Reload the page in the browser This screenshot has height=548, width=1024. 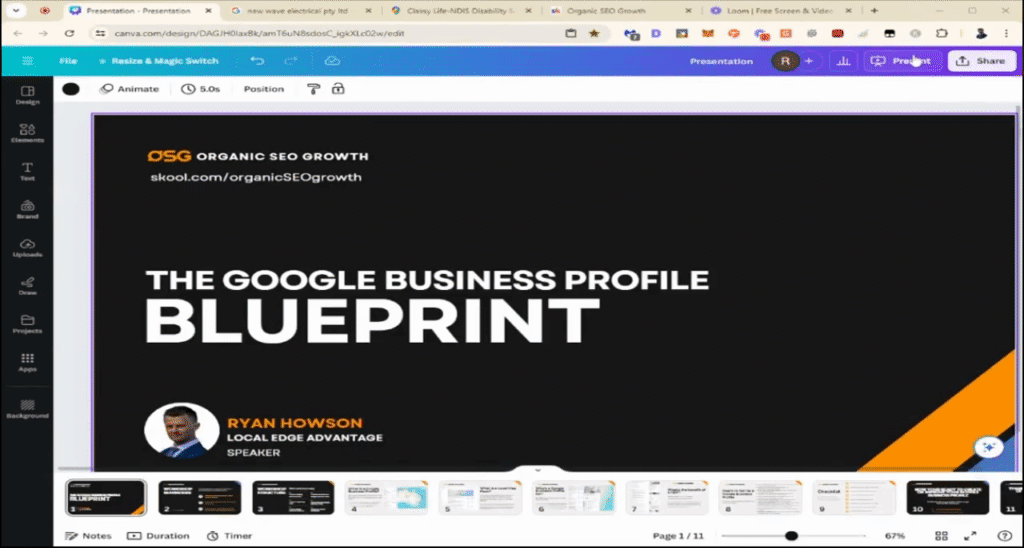[69, 33]
